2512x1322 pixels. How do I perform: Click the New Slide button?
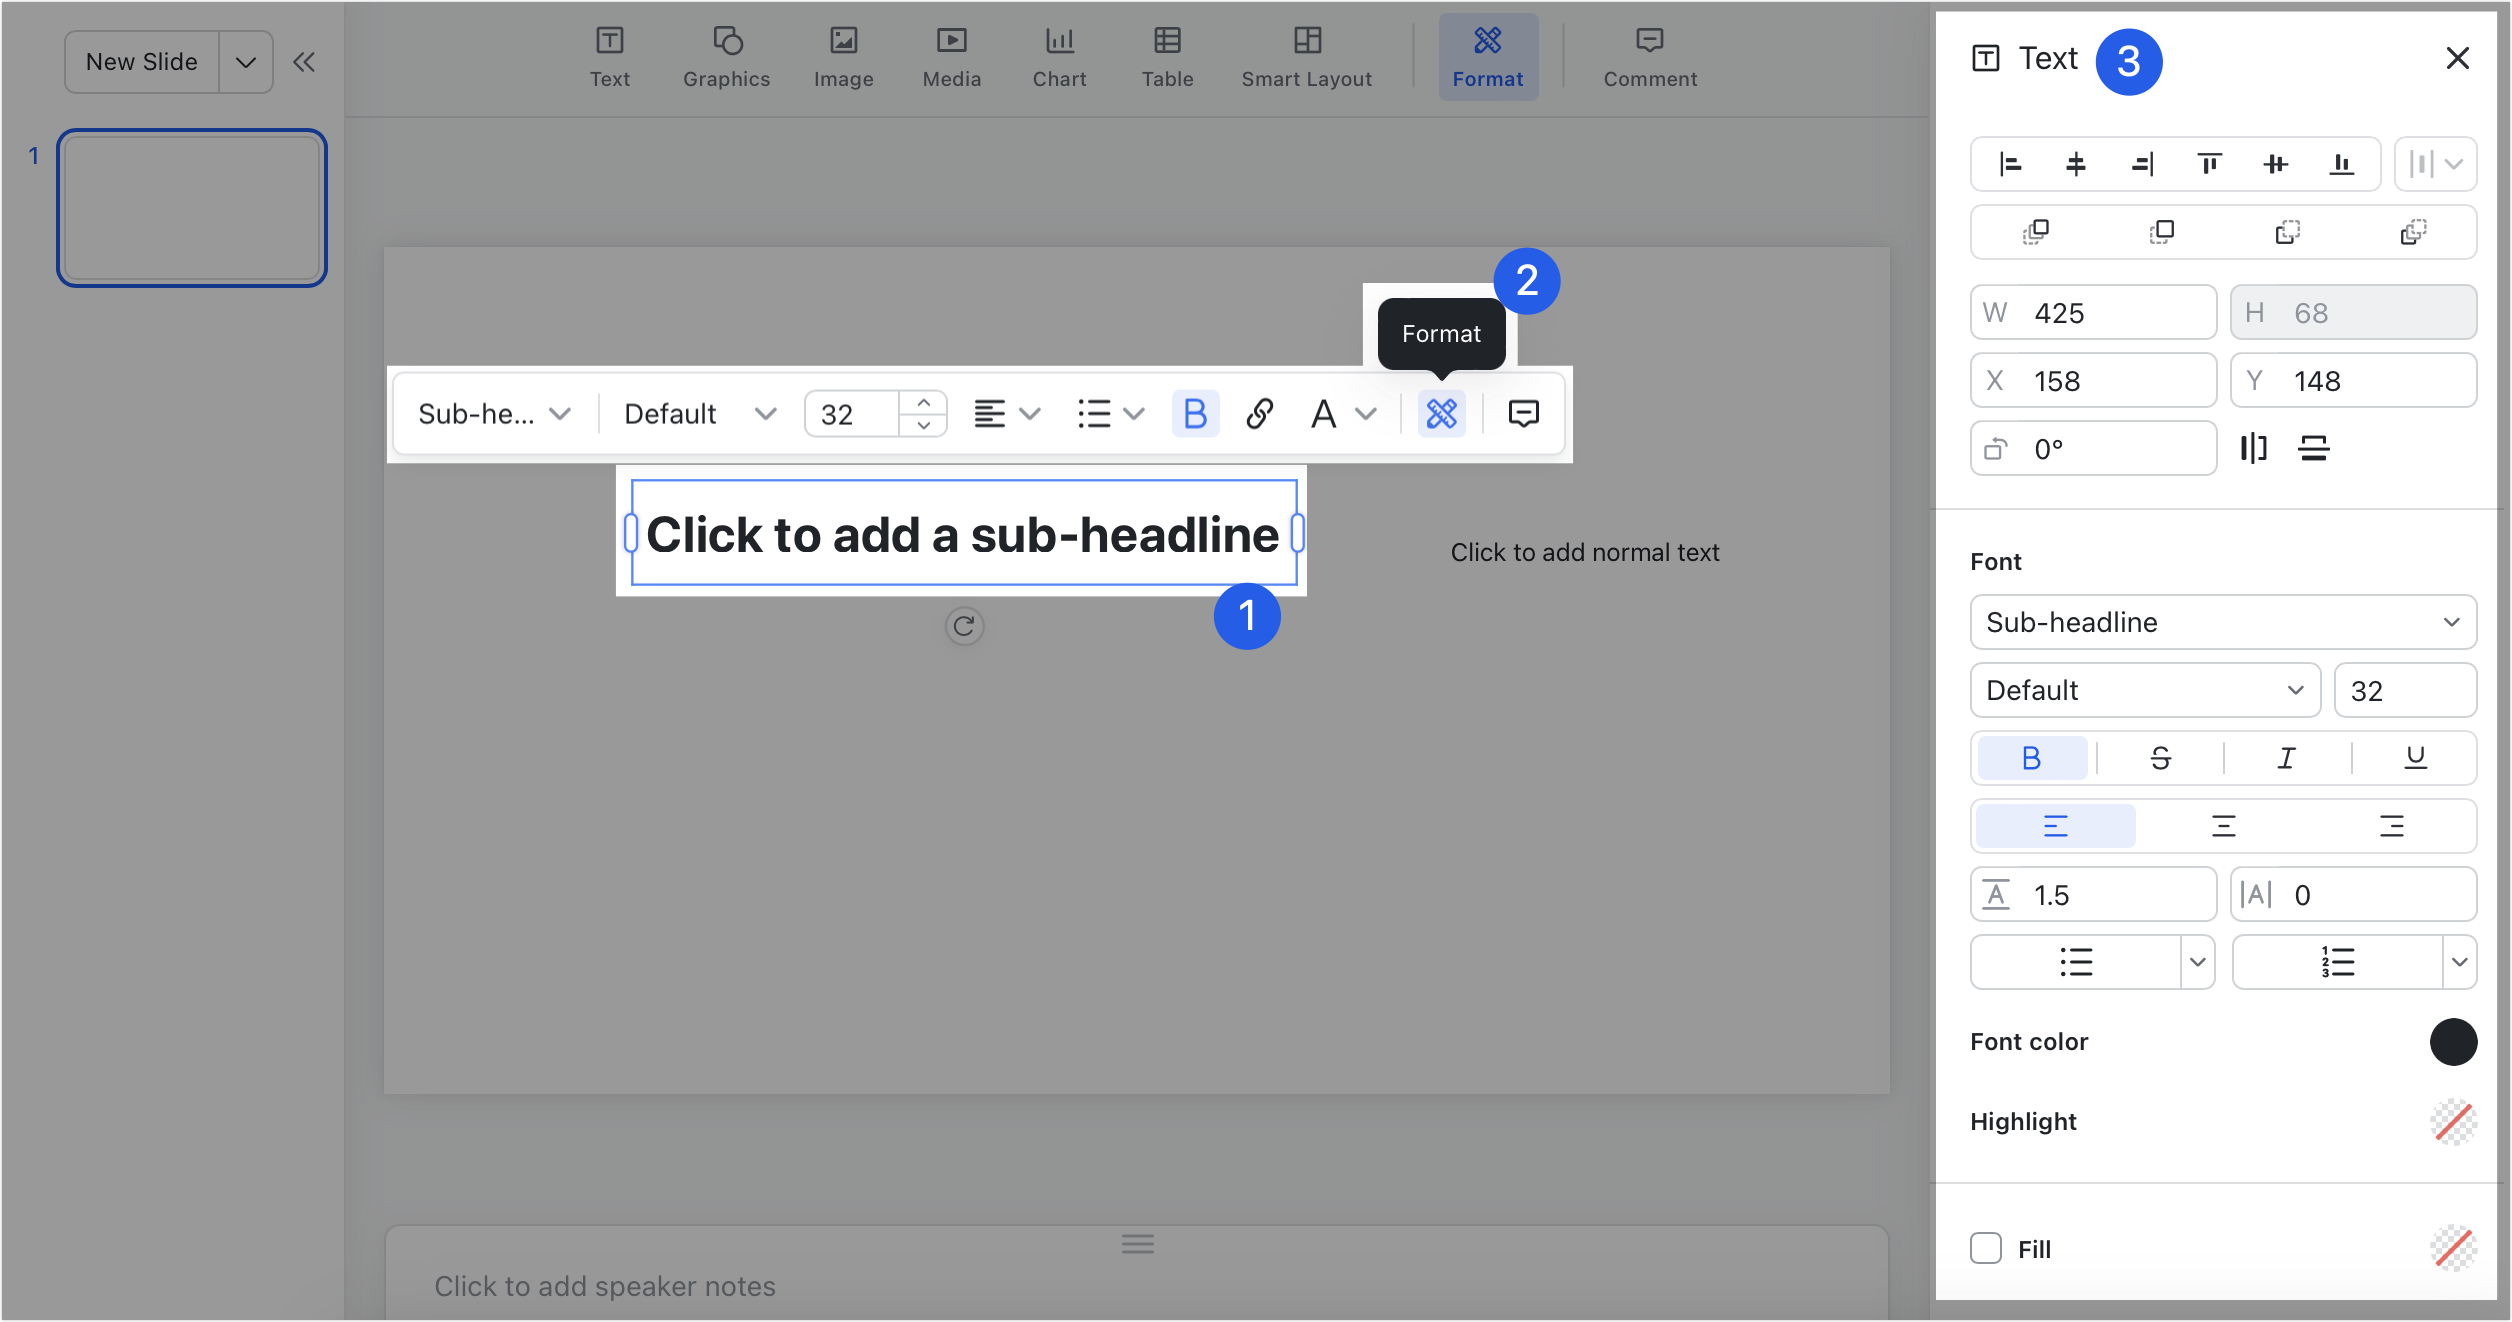[x=142, y=62]
